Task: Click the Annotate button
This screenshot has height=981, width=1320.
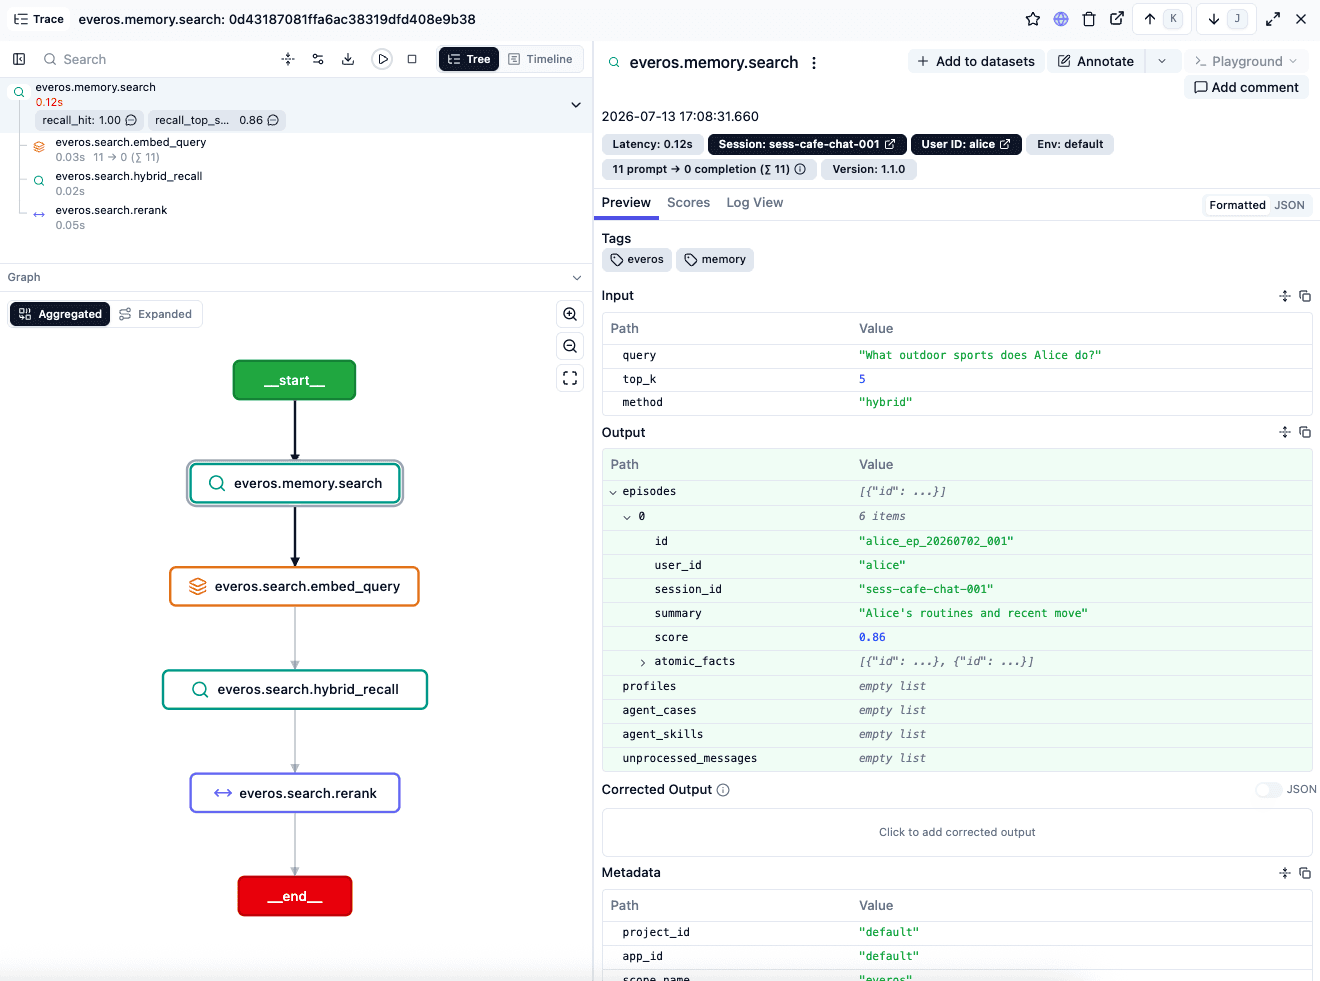Action: (x=1096, y=61)
